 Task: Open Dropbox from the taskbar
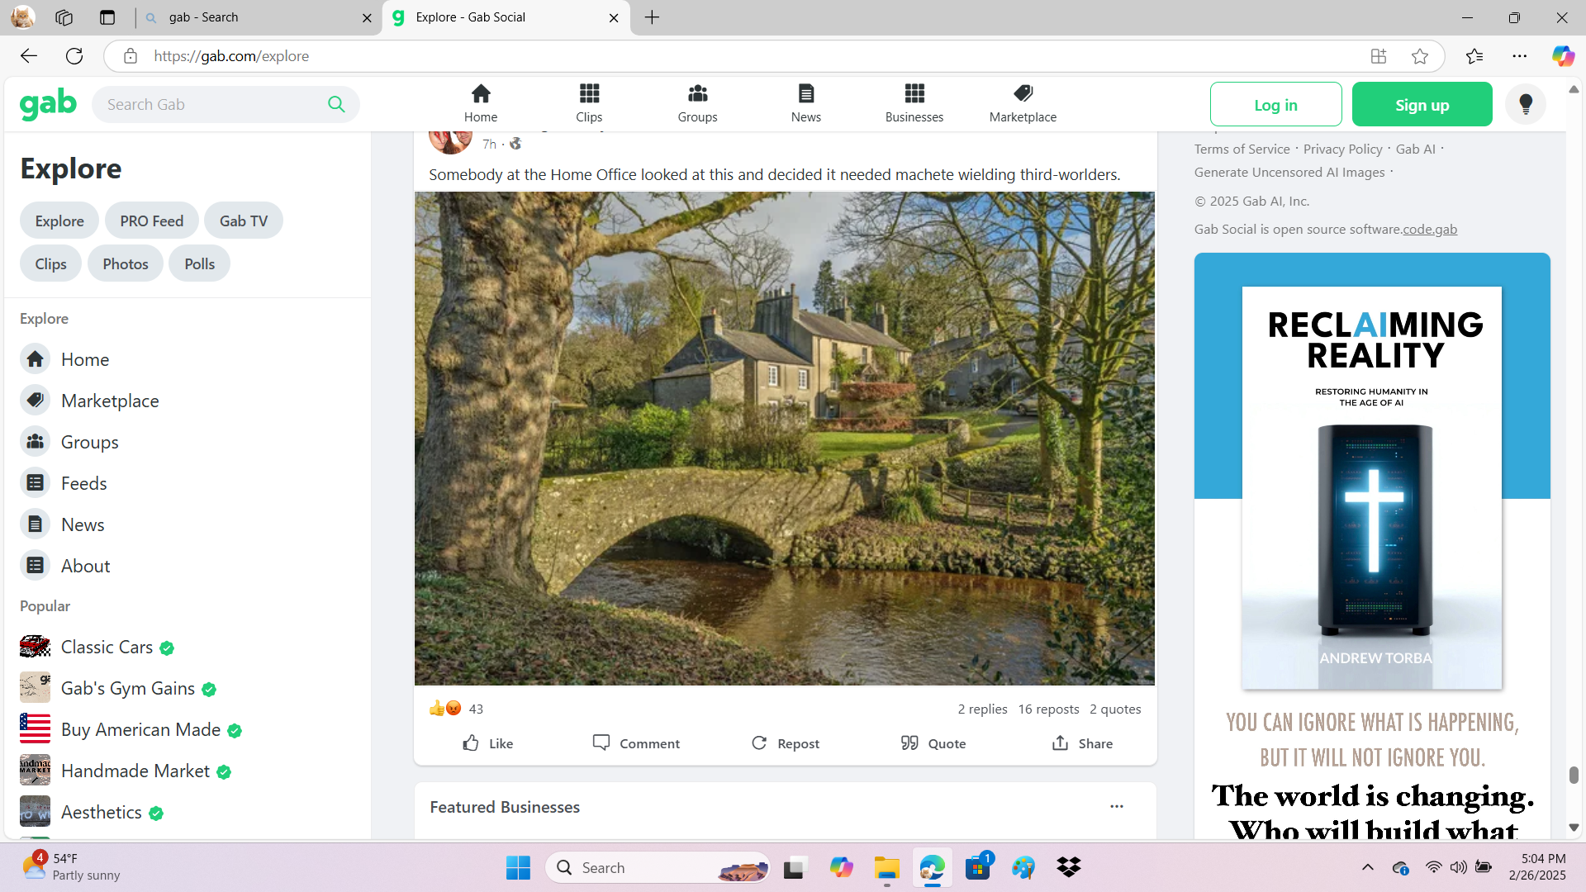point(1069,867)
